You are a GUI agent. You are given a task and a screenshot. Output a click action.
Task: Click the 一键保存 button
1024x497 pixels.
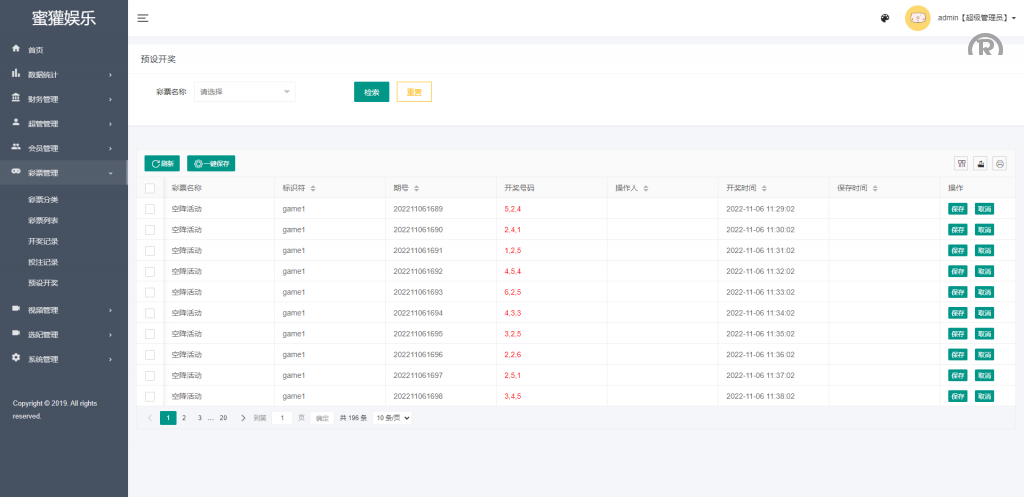[211, 163]
